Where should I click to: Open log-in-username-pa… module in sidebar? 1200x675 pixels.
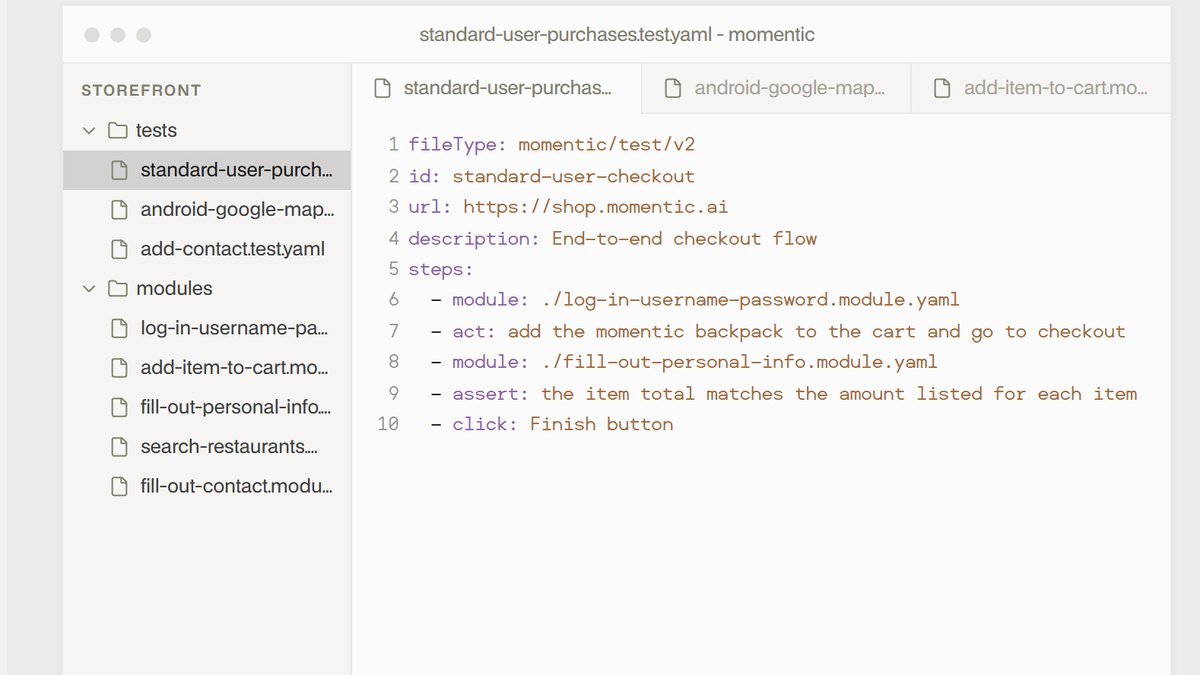coord(207,328)
